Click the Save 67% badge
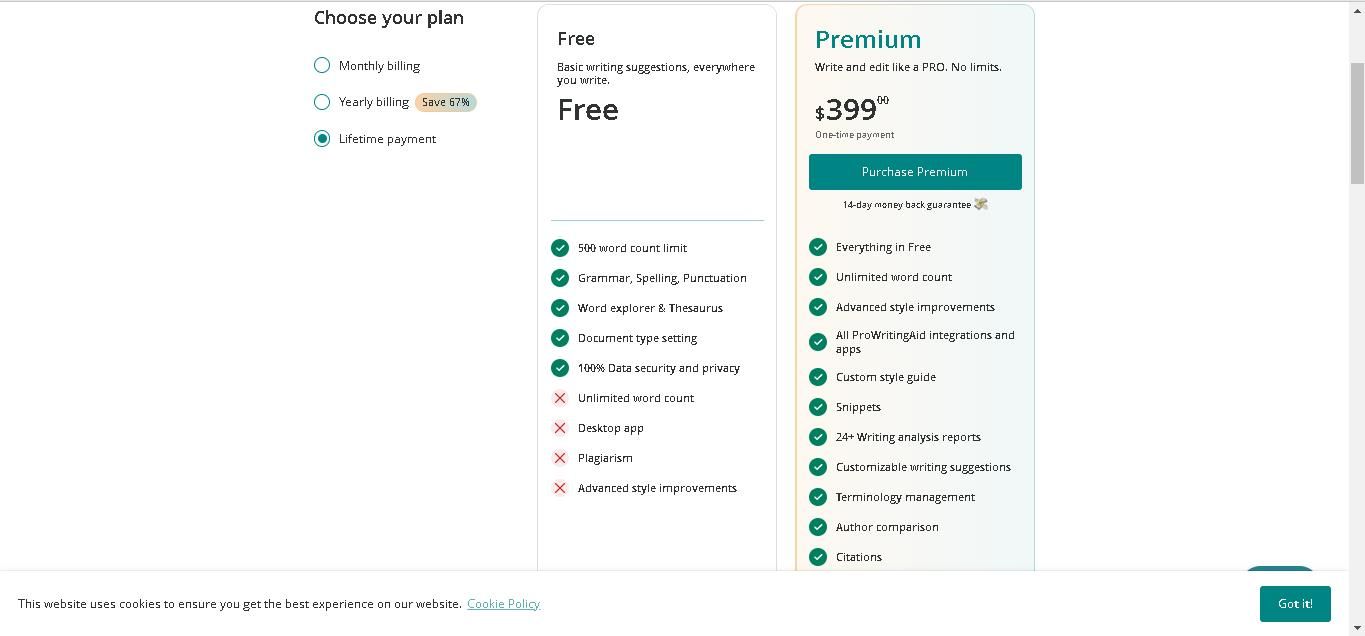1365x636 pixels. 446,102
